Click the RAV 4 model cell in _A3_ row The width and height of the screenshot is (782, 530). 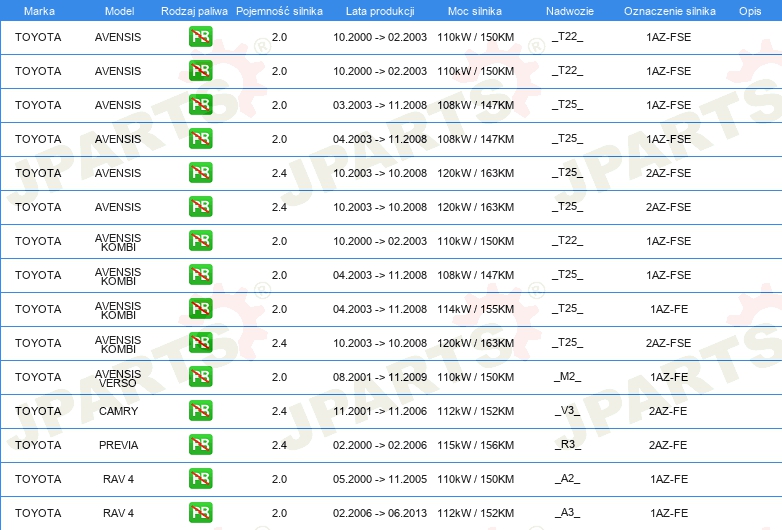(x=118, y=513)
